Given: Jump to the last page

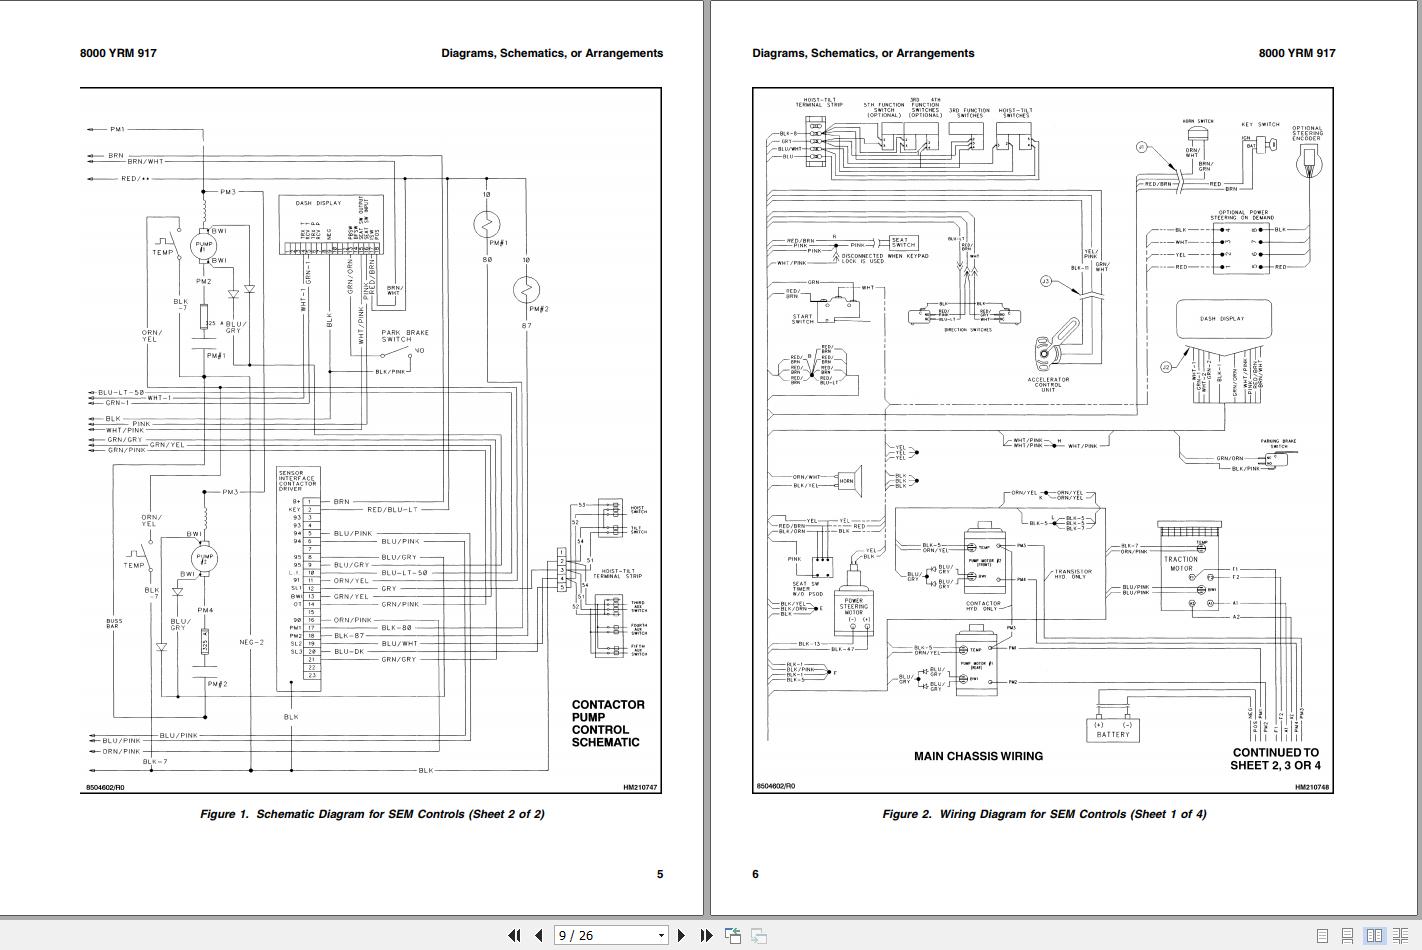Looking at the screenshot, I should [706, 935].
